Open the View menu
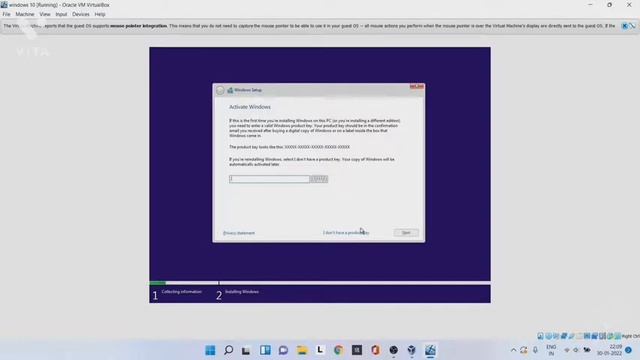The width and height of the screenshot is (640, 360). click(45, 14)
